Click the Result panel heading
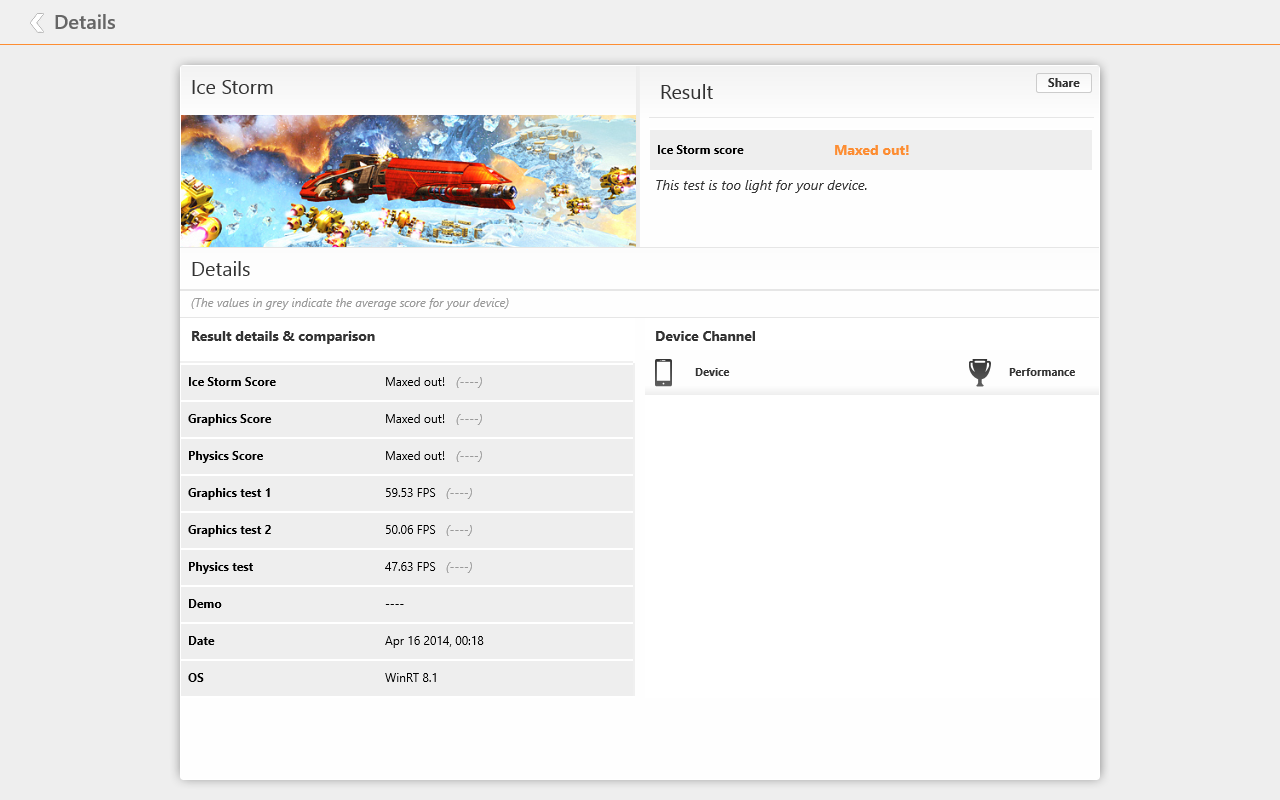1280x800 pixels. pos(686,92)
